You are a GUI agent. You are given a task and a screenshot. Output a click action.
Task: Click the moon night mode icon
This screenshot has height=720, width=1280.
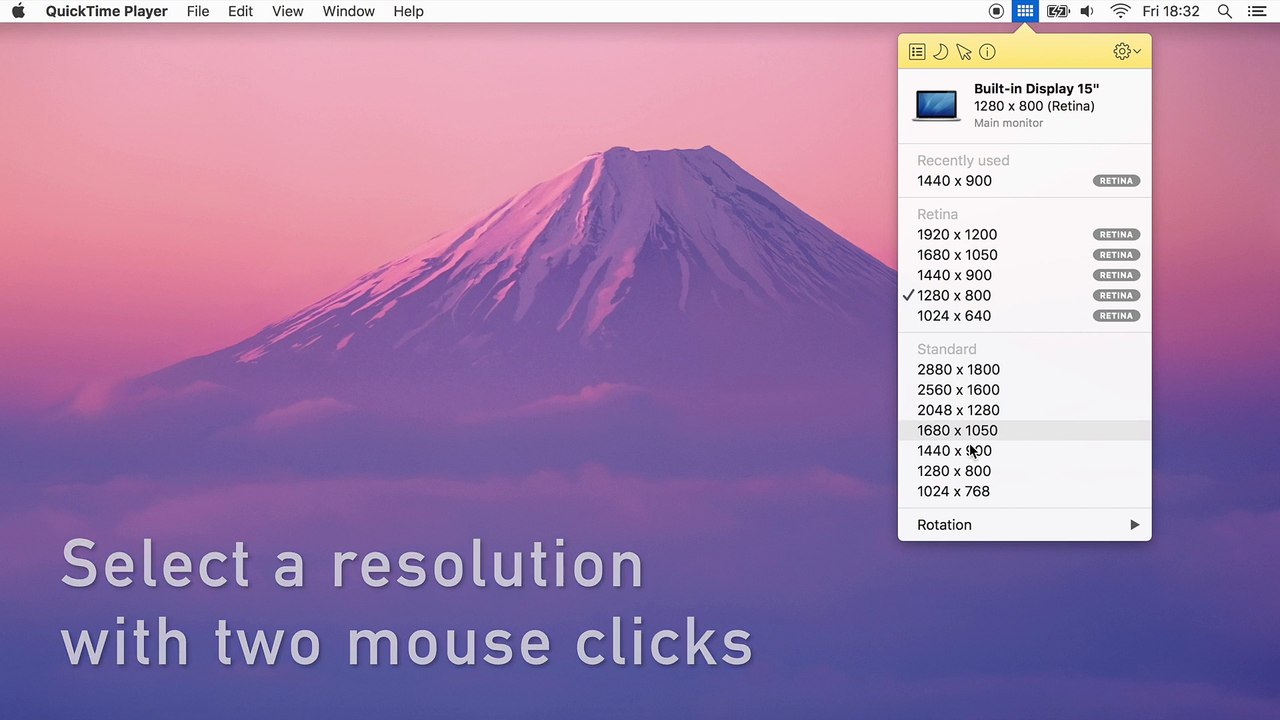pos(940,52)
